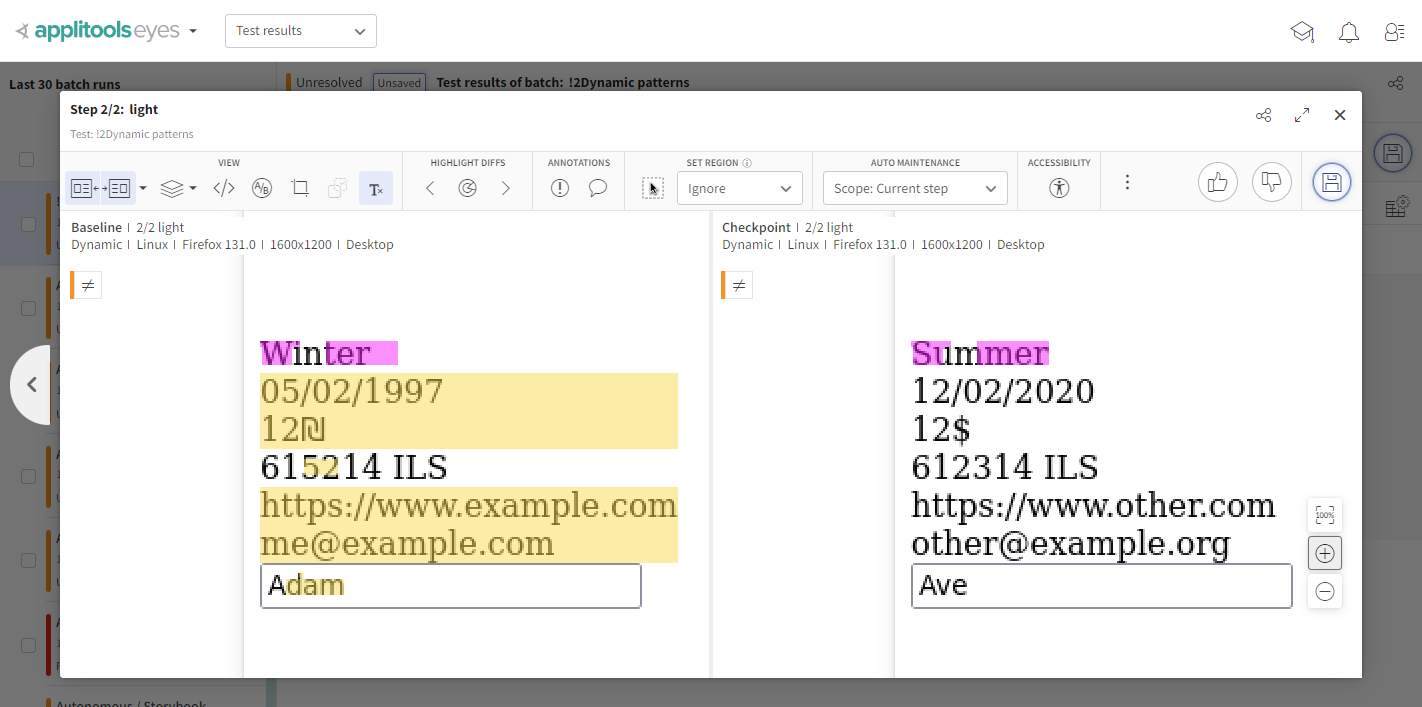This screenshot has width=1422, height=707.
Task: Click the crop region tool icon
Action: pyautogui.click(x=300, y=188)
